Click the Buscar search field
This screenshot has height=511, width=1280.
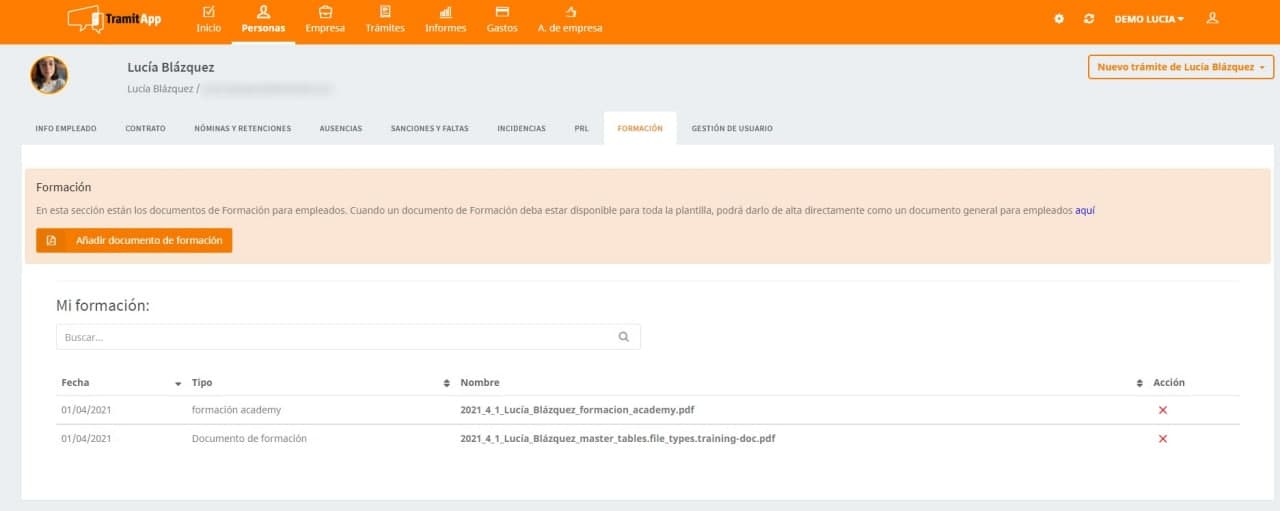click(x=335, y=337)
